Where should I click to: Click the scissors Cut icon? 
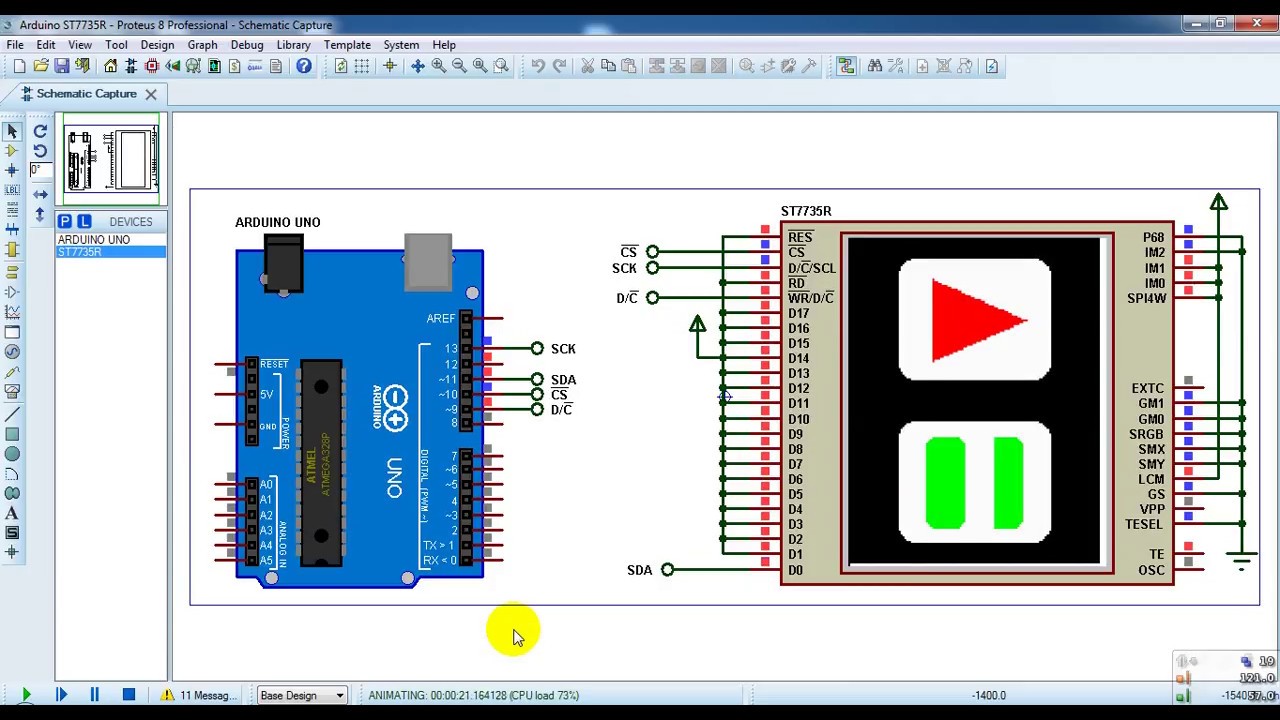pyautogui.click(x=588, y=66)
